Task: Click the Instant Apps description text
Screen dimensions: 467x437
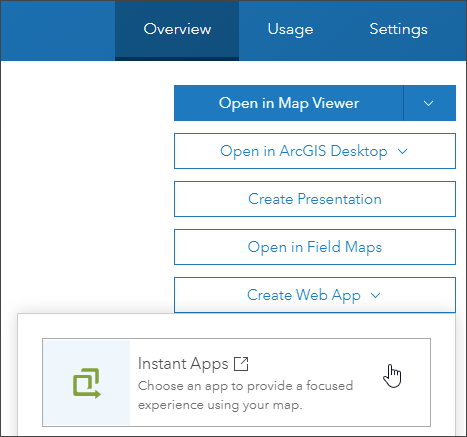Action: pos(245,395)
